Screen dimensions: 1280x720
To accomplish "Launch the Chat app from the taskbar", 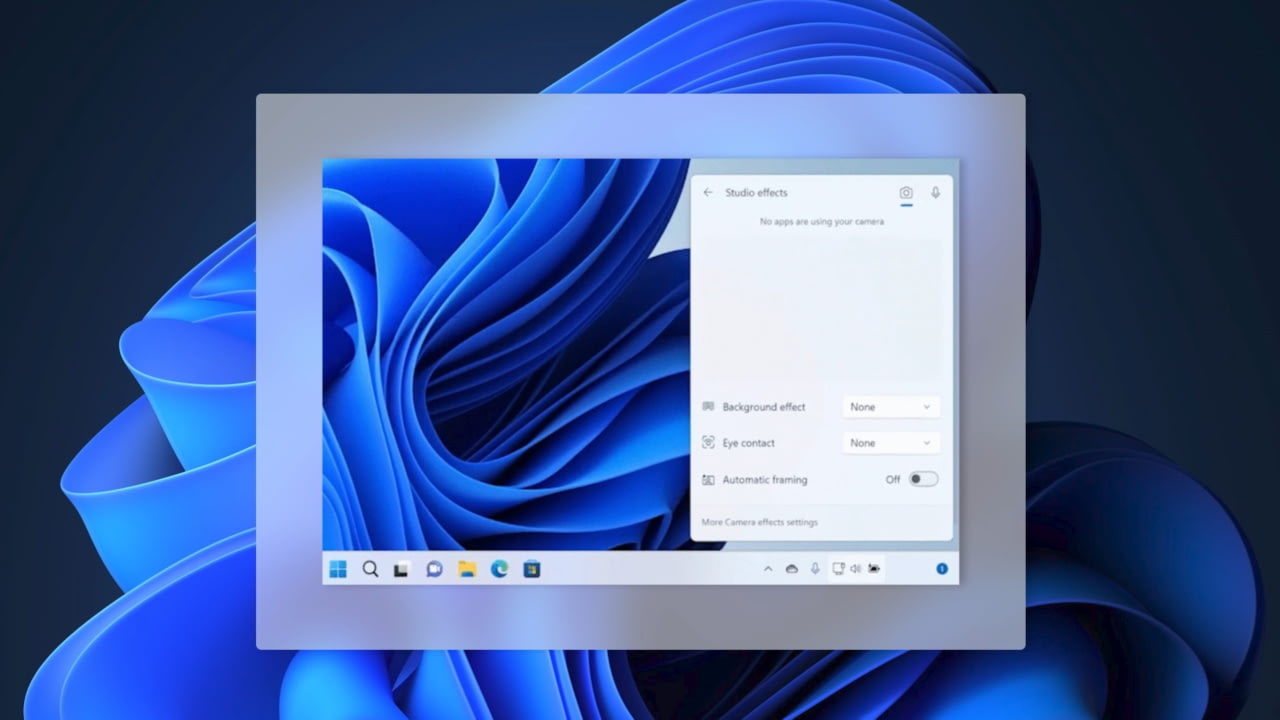I will tap(434, 569).
